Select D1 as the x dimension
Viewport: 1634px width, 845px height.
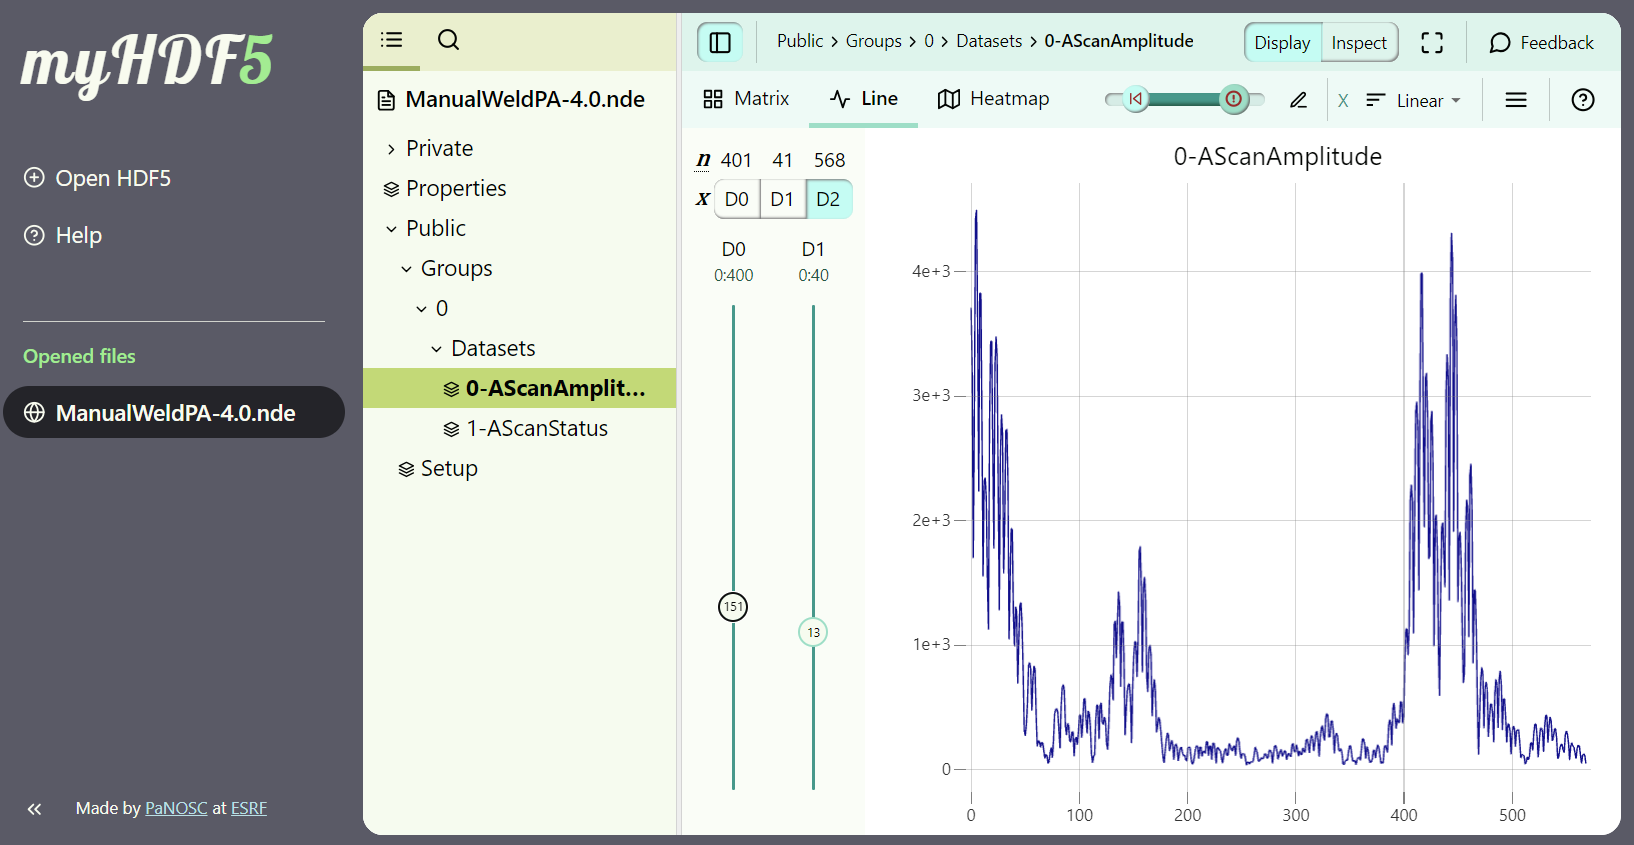point(782,199)
